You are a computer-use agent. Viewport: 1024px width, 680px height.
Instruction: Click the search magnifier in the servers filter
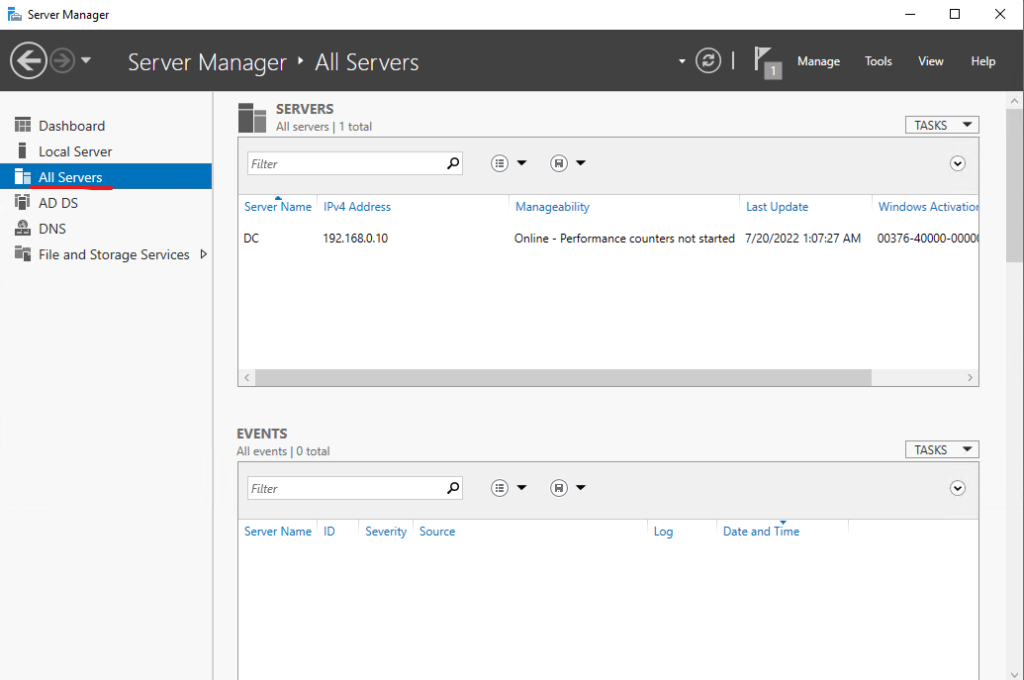(x=452, y=162)
